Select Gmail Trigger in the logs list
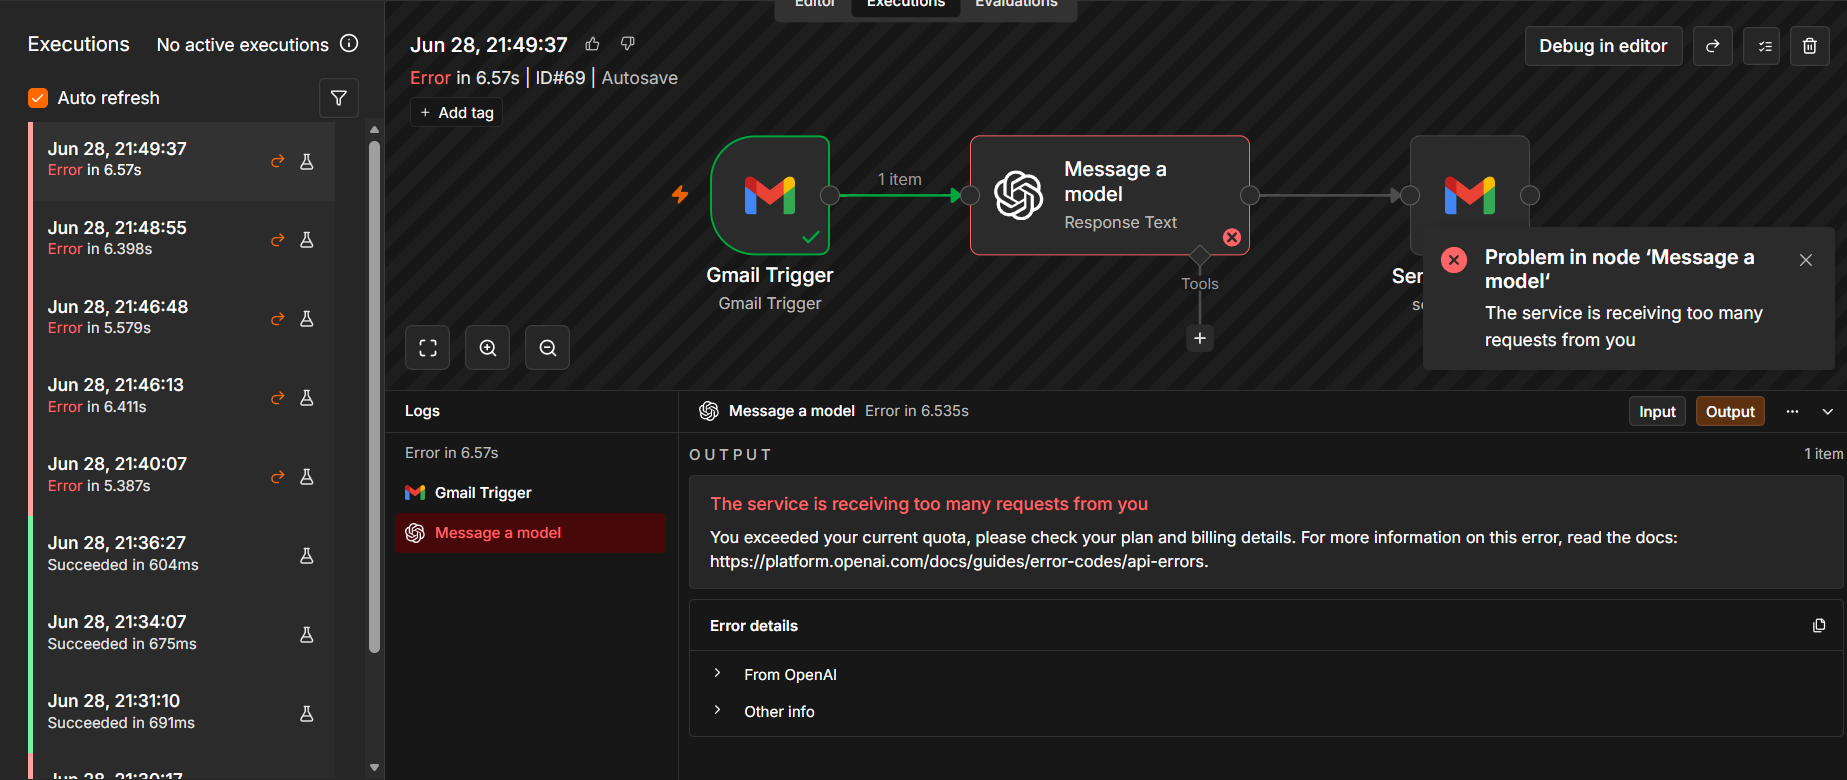 click(x=530, y=493)
